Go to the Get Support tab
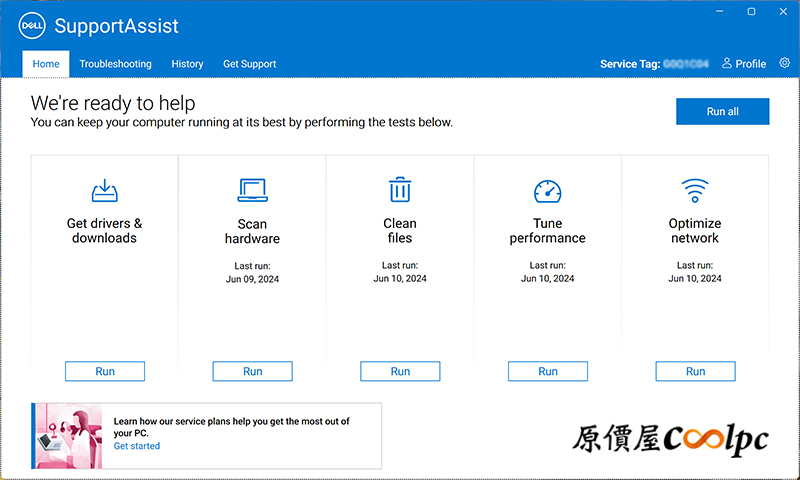 (249, 64)
